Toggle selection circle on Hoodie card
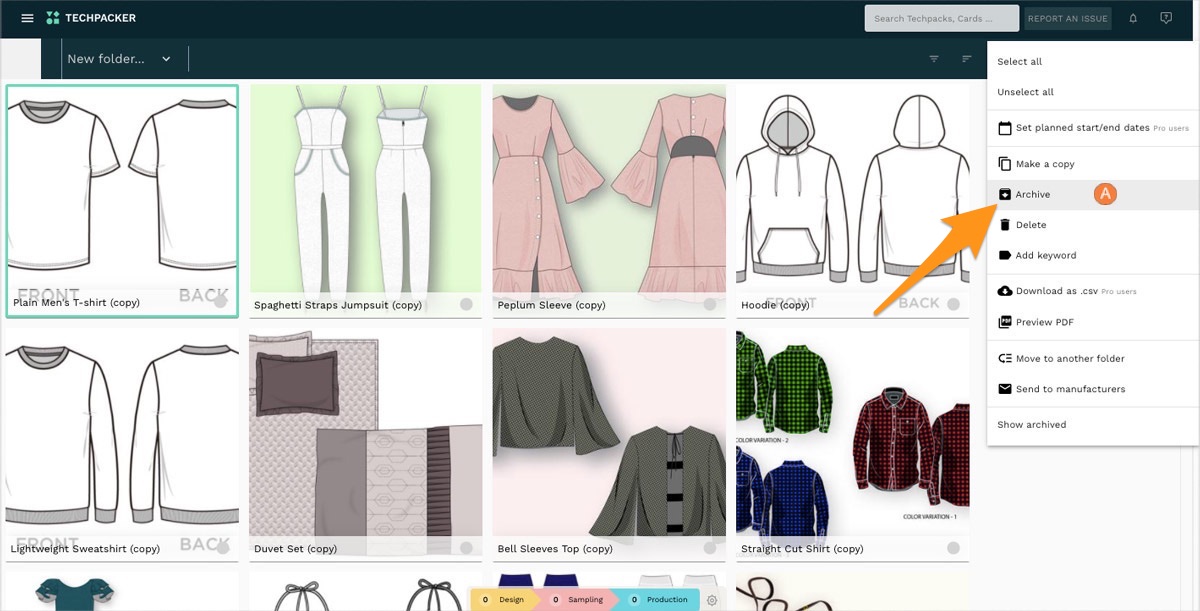 (x=953, y=304)
